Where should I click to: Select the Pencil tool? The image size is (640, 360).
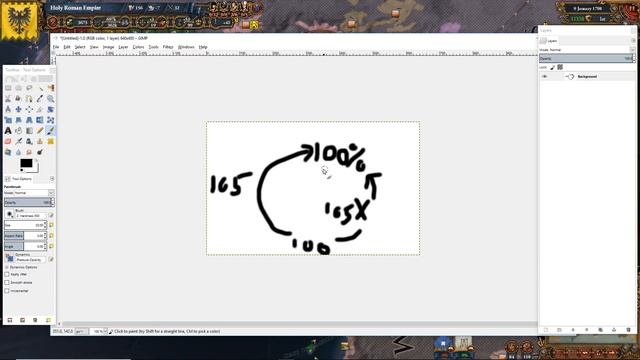pyautogui.click(x=40, y=131)
